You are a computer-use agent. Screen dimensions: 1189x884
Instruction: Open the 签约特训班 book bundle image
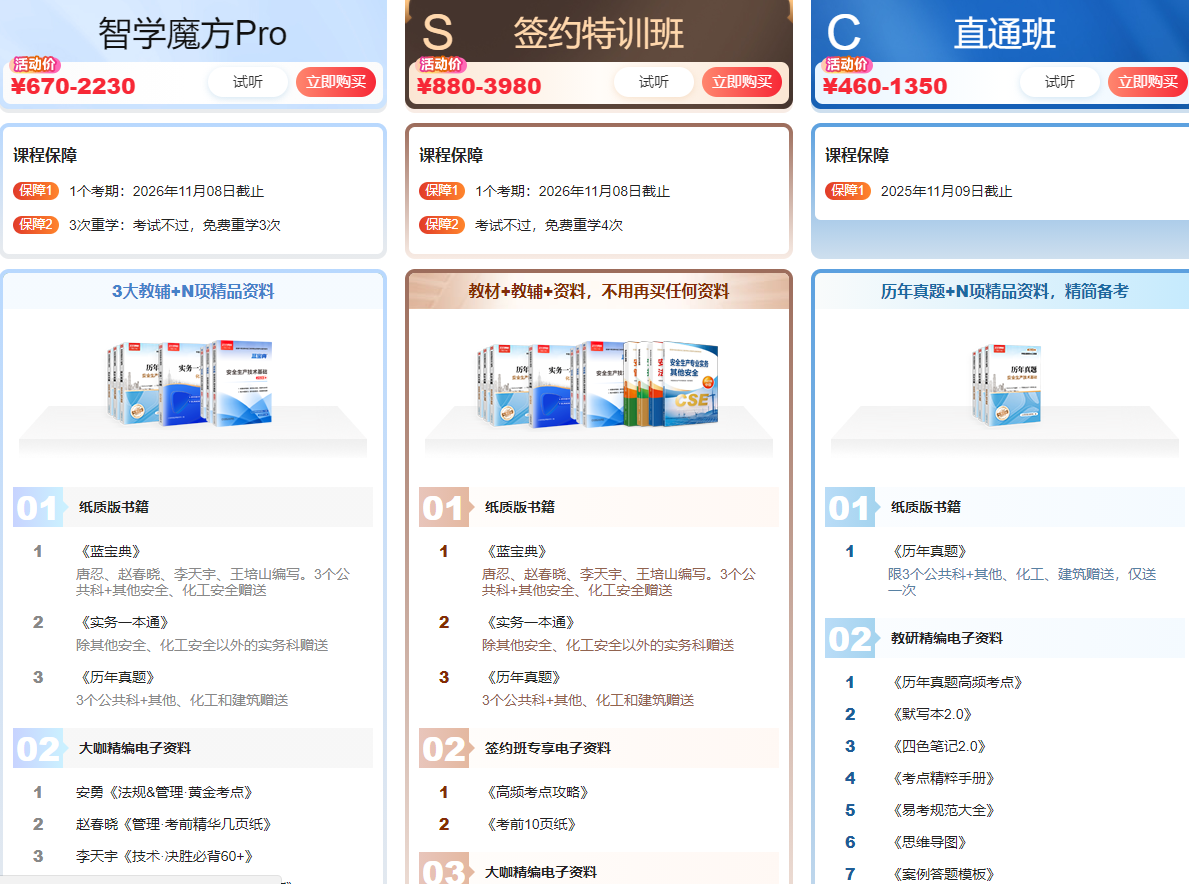pos(598,384)
